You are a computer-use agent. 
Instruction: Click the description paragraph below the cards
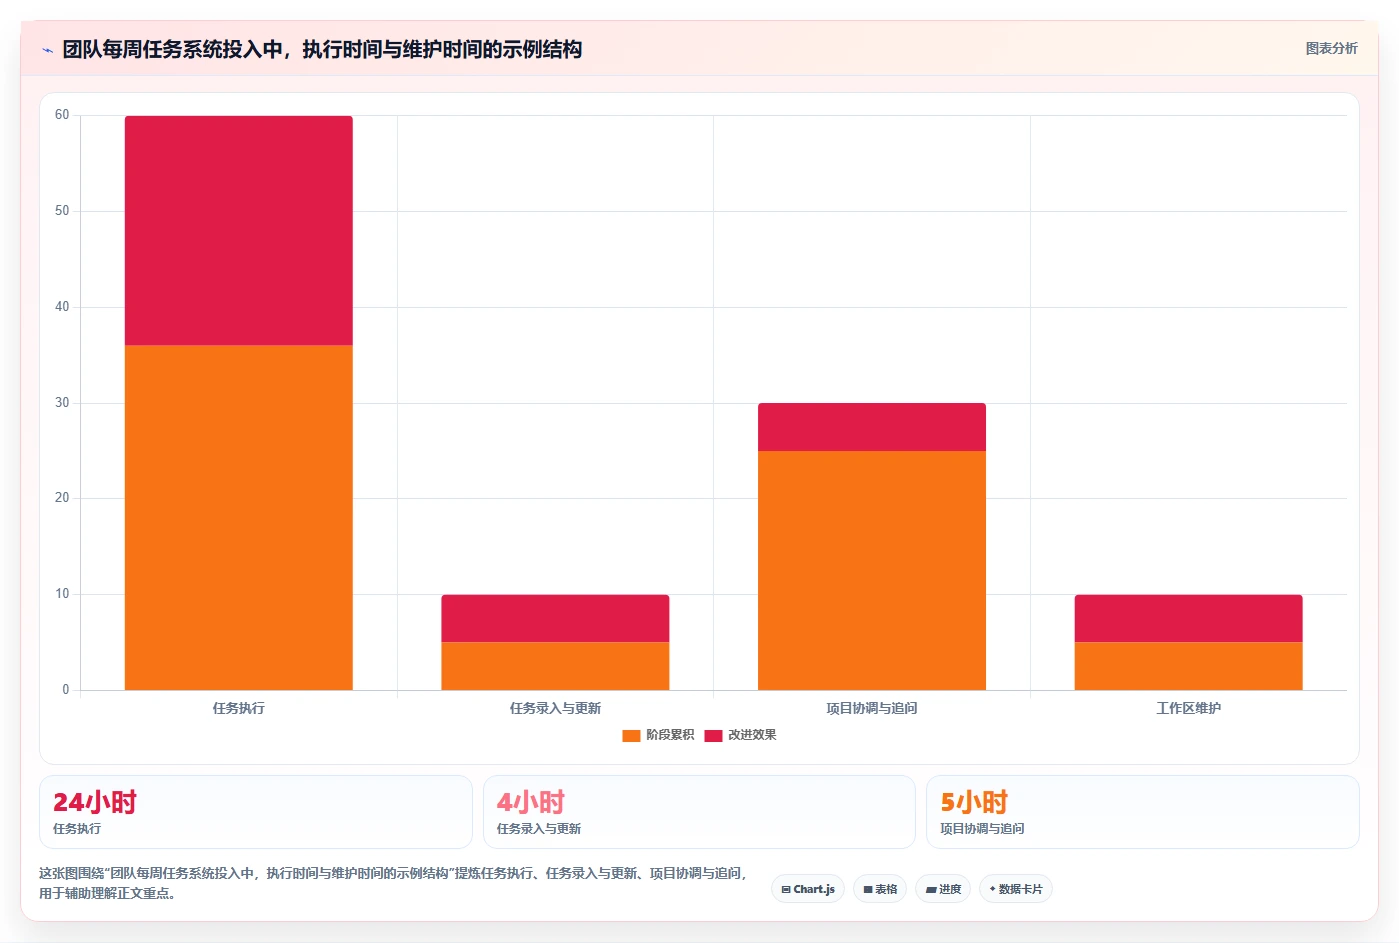click(394, 883)
